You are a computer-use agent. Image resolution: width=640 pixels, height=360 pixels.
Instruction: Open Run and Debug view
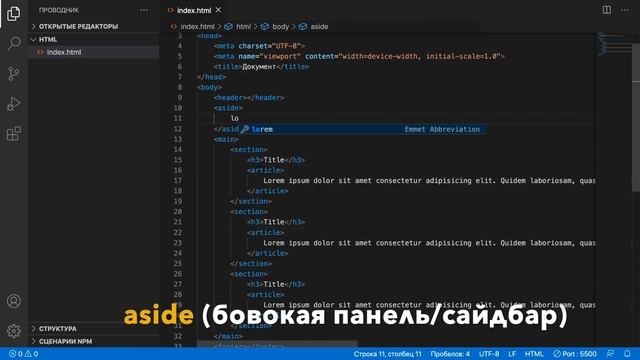(x=13, y=104)
